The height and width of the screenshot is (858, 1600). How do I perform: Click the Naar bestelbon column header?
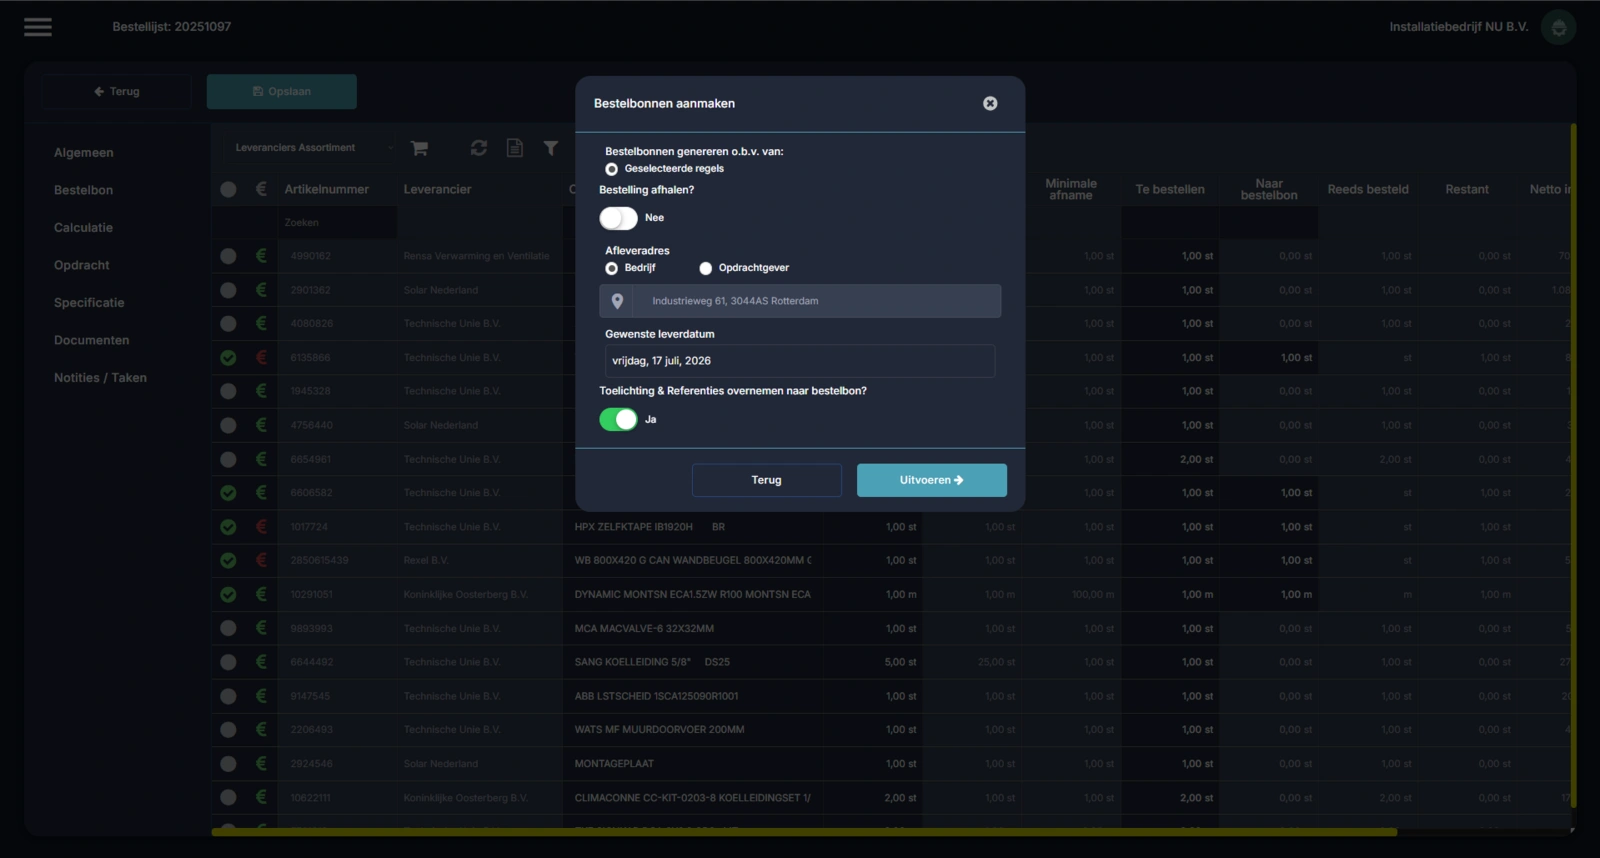(x=1269, y=189)
